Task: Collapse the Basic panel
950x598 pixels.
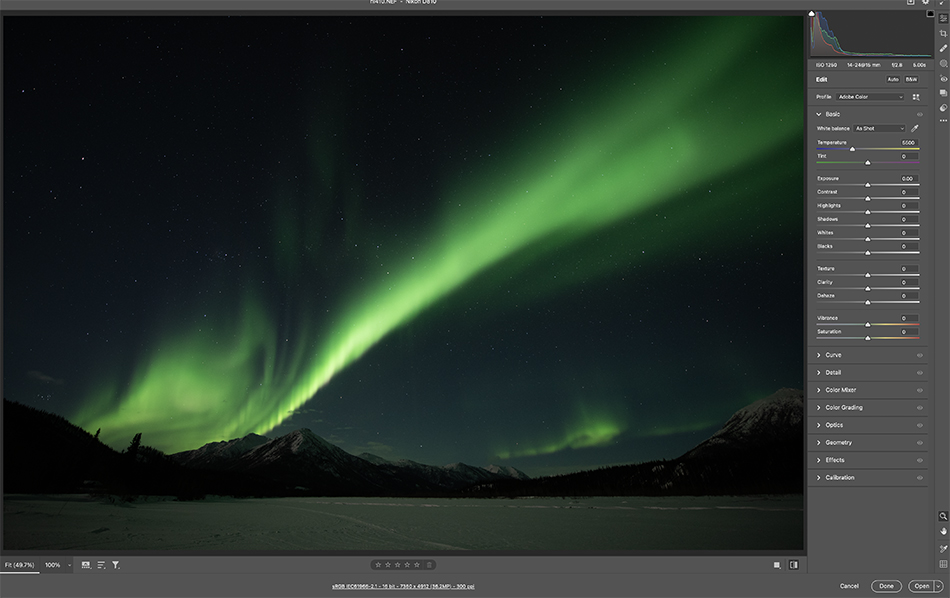Action: pyautogui.click(x=819, y=114)
